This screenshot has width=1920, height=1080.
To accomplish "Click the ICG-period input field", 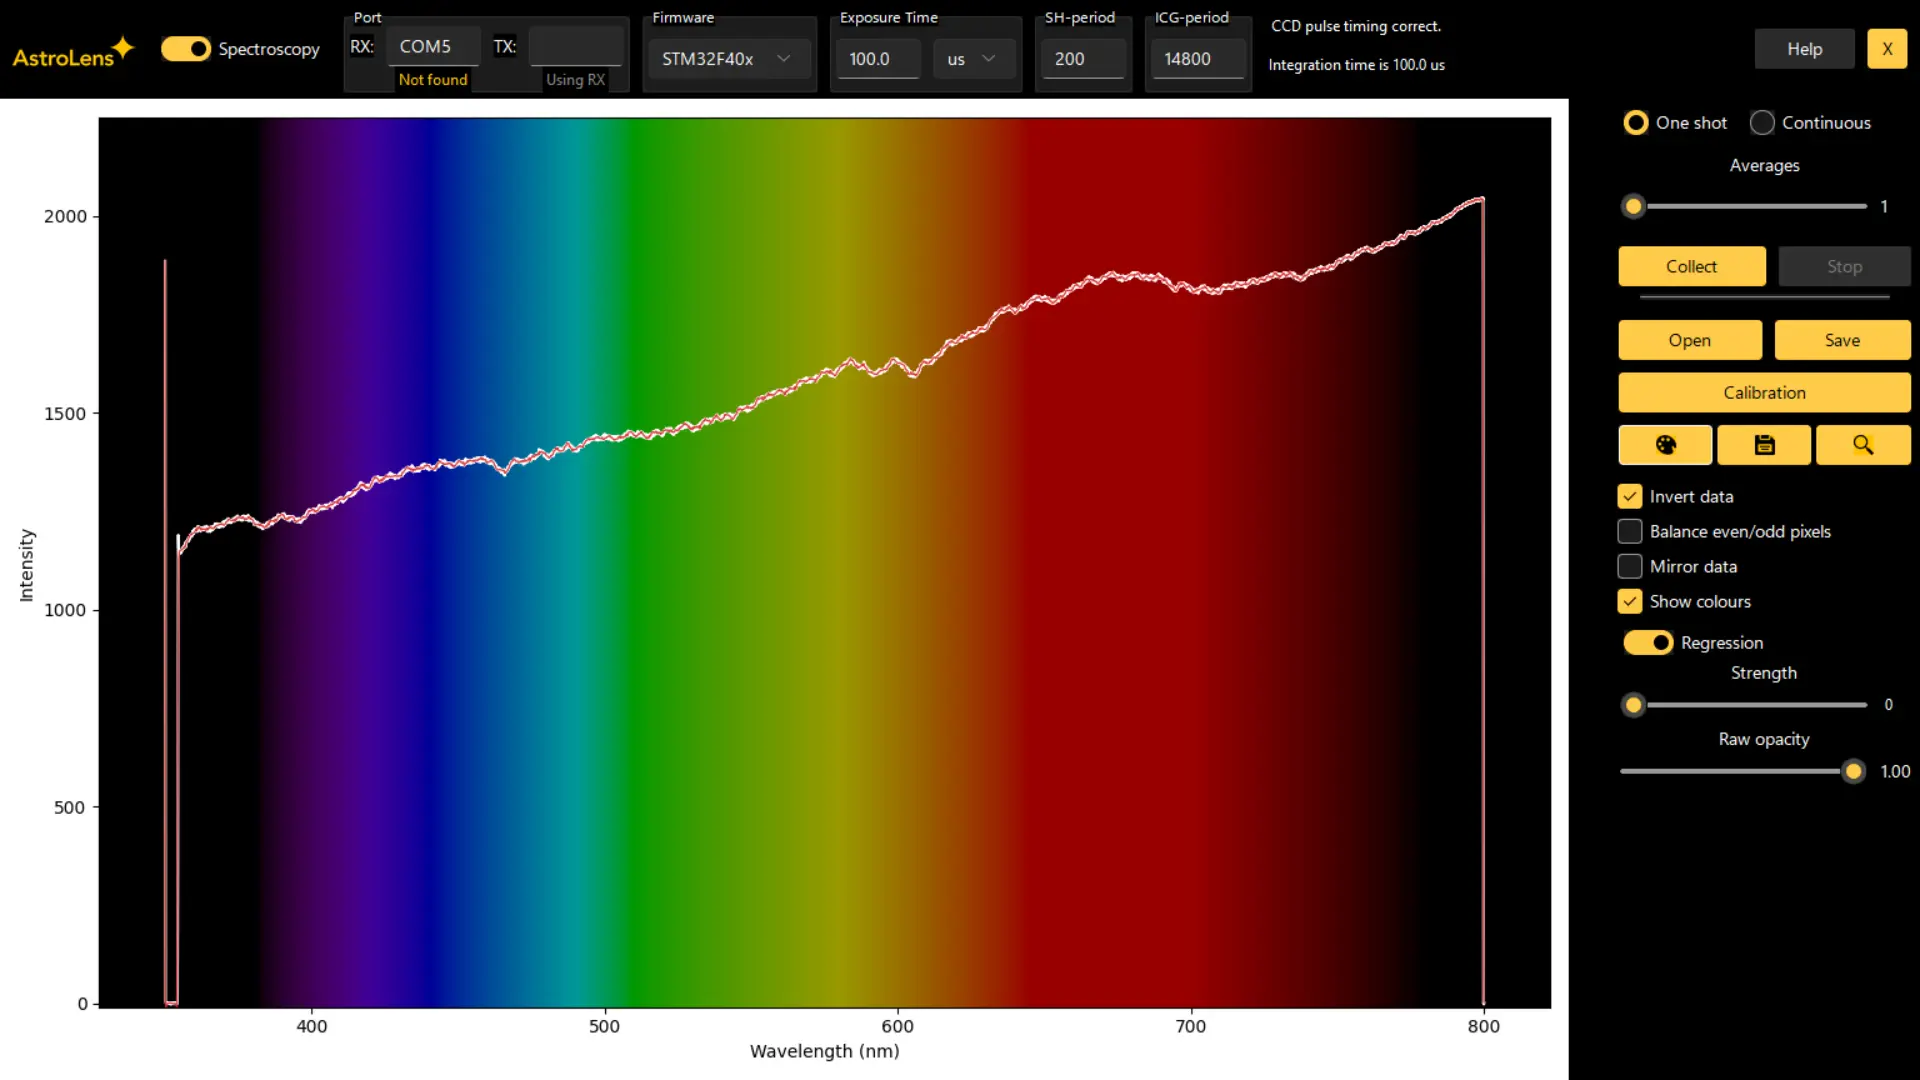I will point(1197,59).
